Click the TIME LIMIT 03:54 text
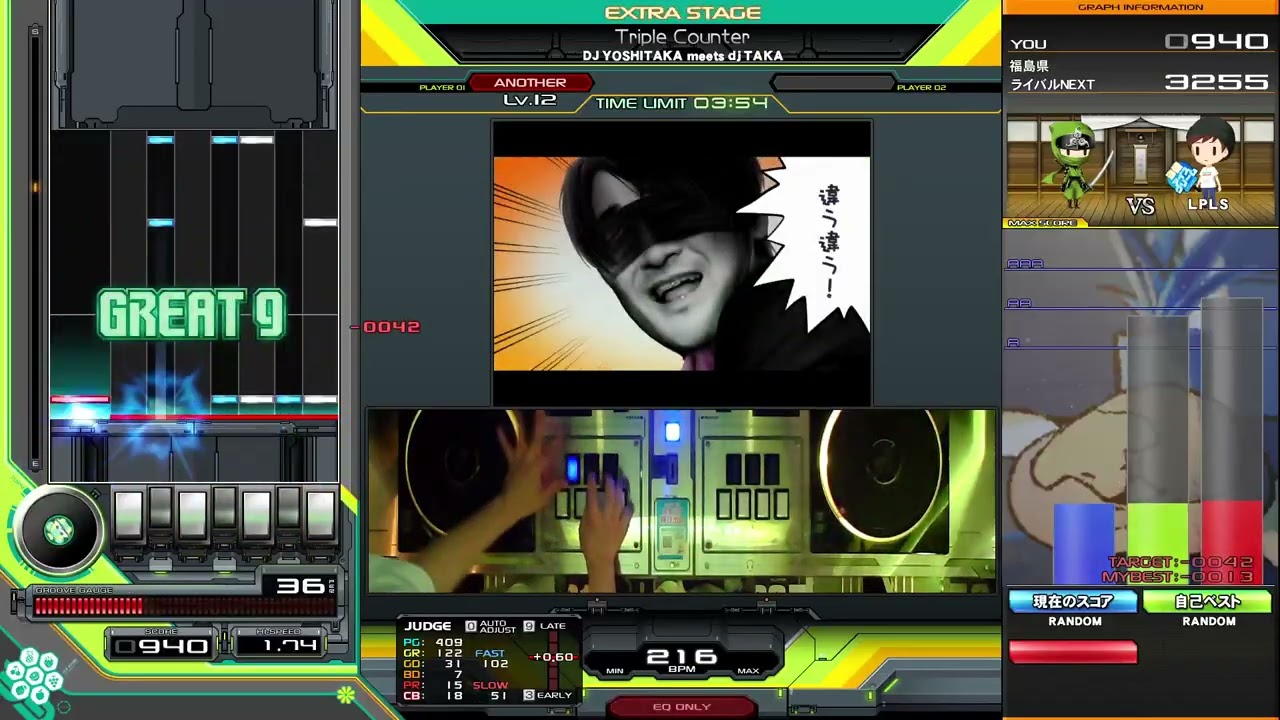1280x720 pixels. click(x=682, y=103)
